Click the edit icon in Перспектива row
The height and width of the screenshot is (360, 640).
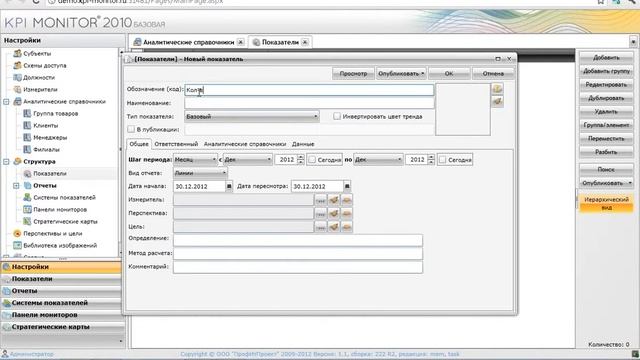334,213
